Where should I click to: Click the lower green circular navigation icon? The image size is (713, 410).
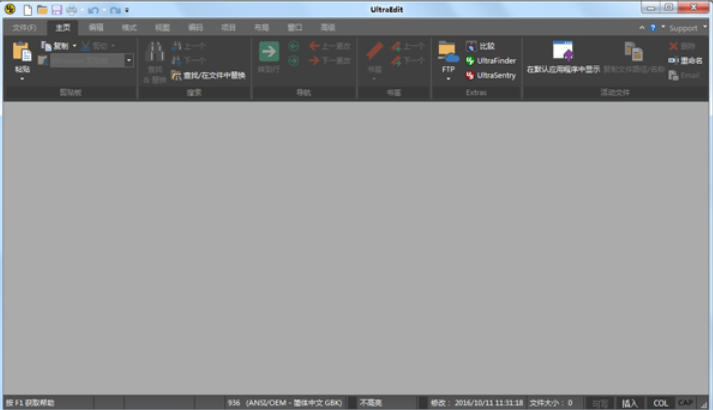click(x=294, y=60)
